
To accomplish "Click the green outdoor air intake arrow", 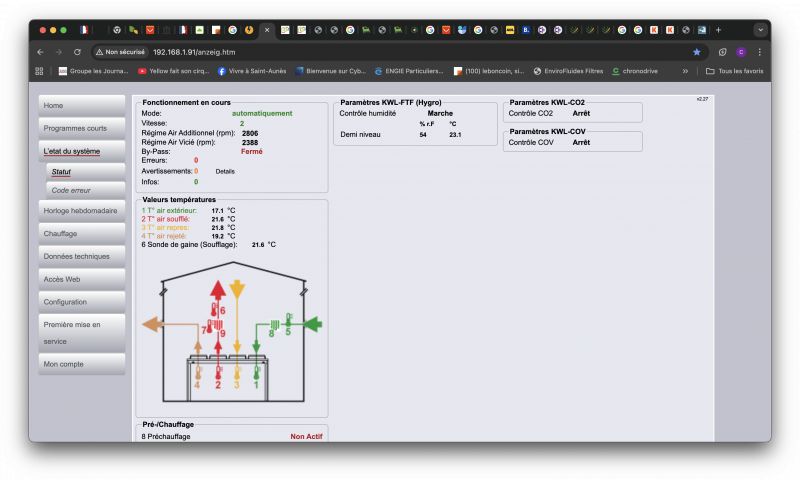I will 311,323.
